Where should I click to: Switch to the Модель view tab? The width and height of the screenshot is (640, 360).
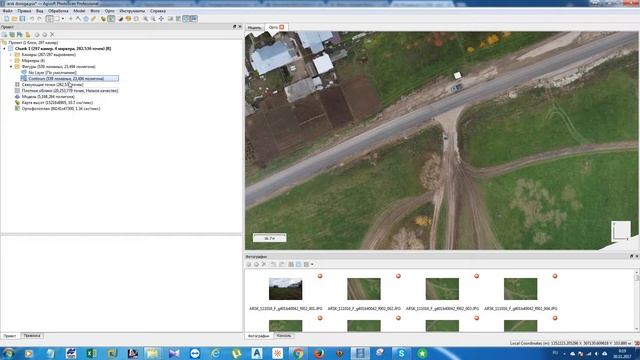pos(254,27)
